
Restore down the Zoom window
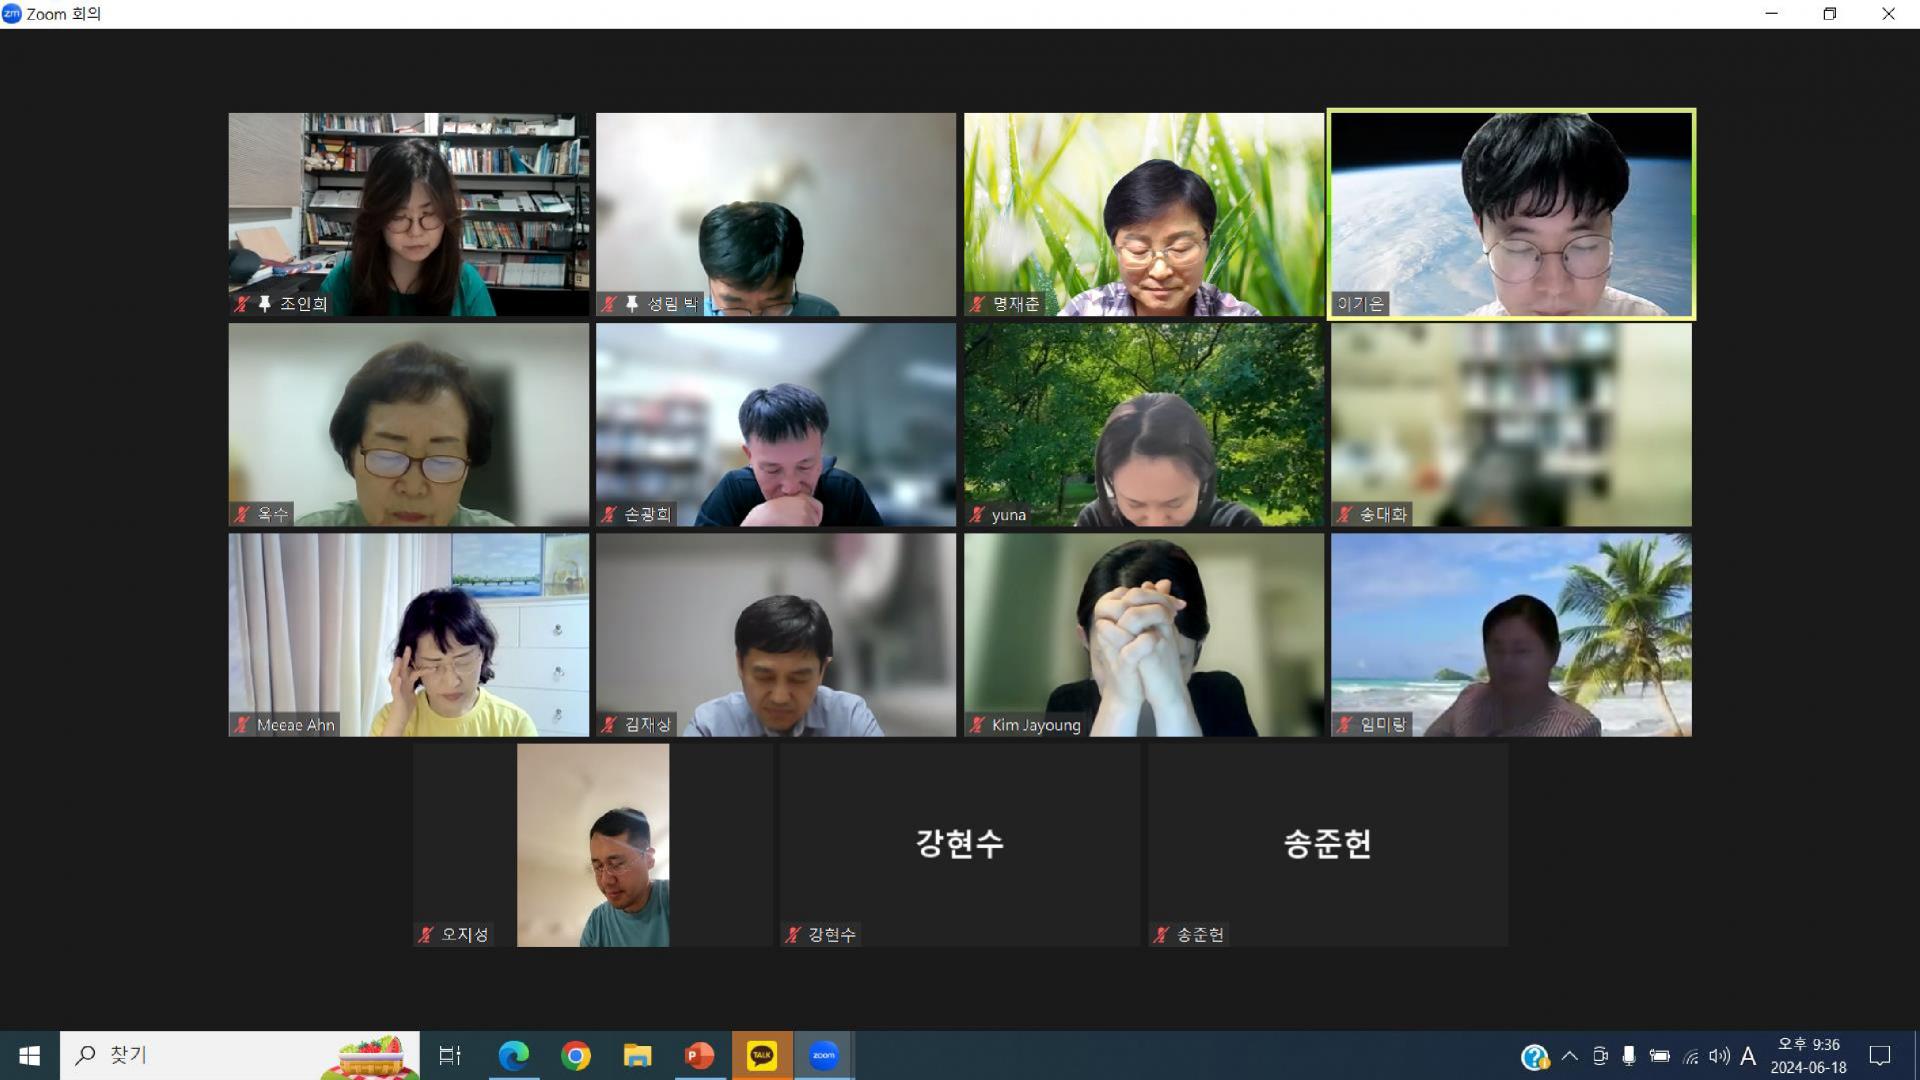[1830, 14]
